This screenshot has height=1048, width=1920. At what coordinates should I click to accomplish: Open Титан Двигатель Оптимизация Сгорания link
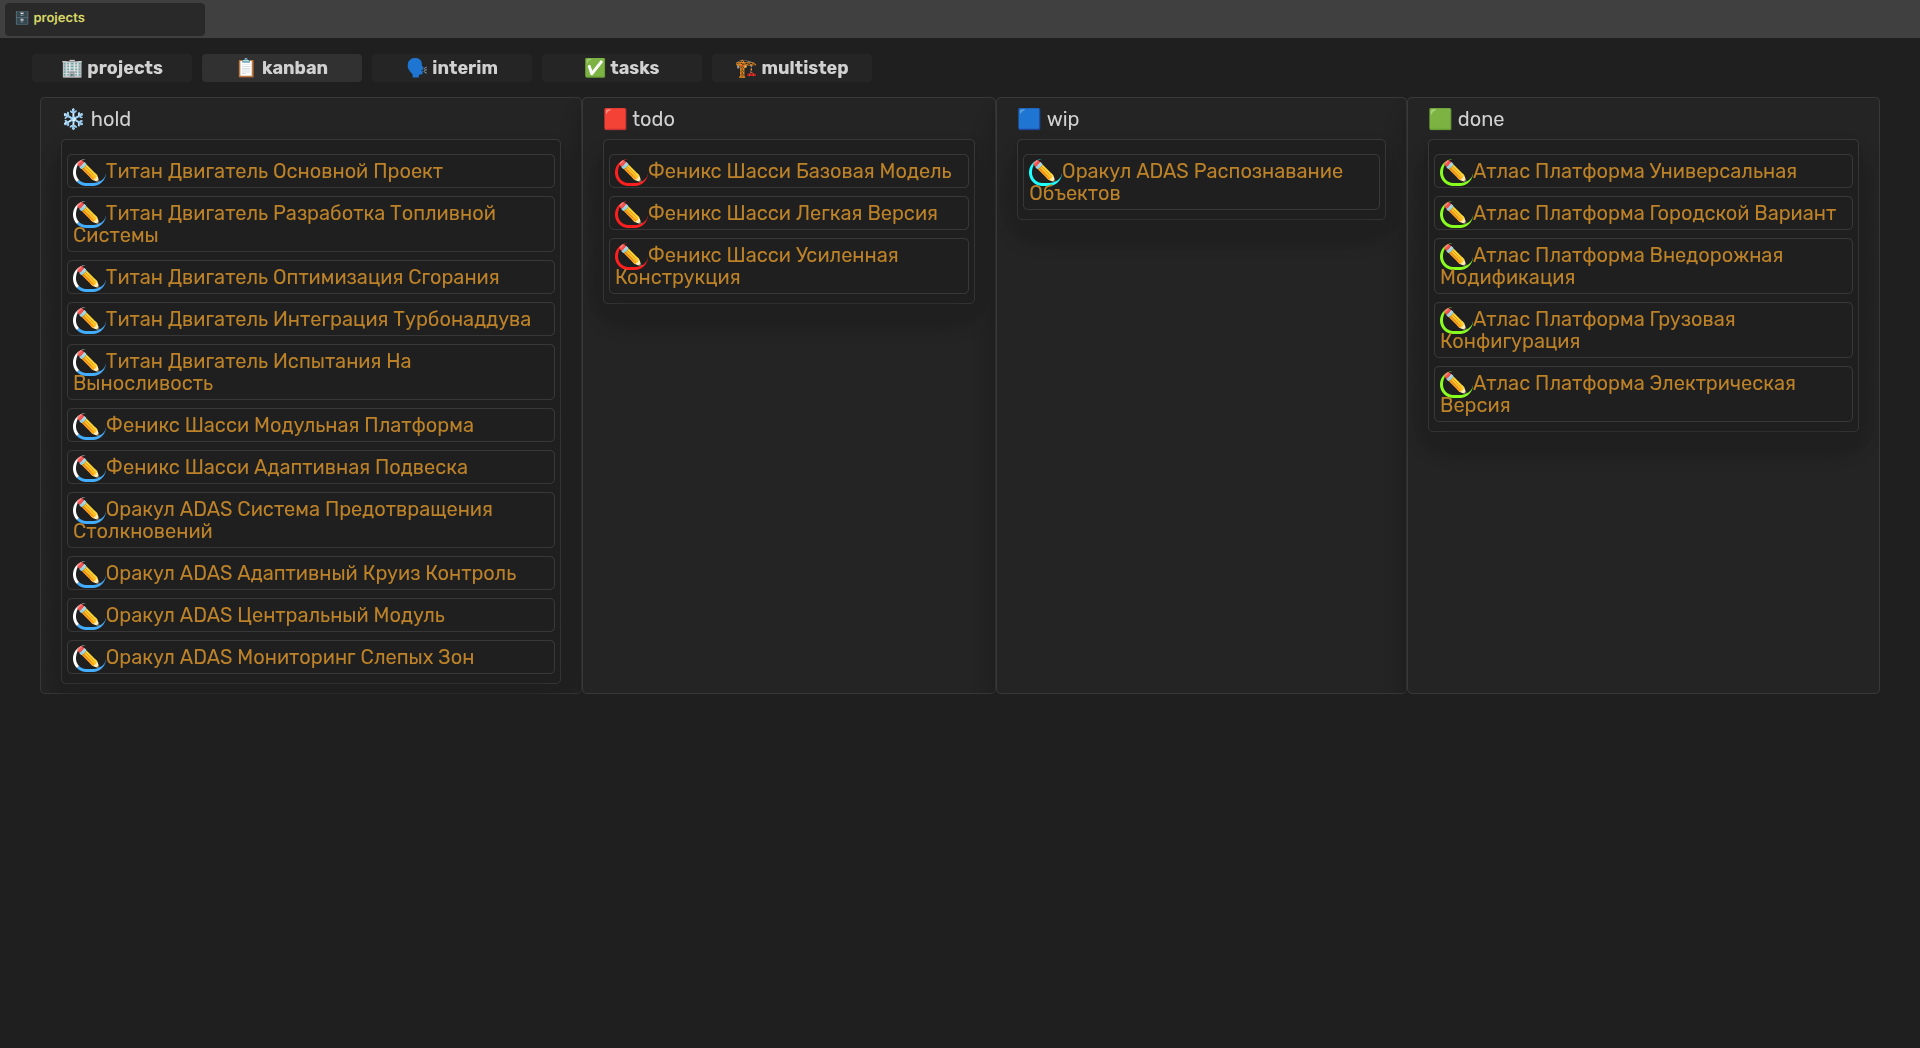pos(302,278)
